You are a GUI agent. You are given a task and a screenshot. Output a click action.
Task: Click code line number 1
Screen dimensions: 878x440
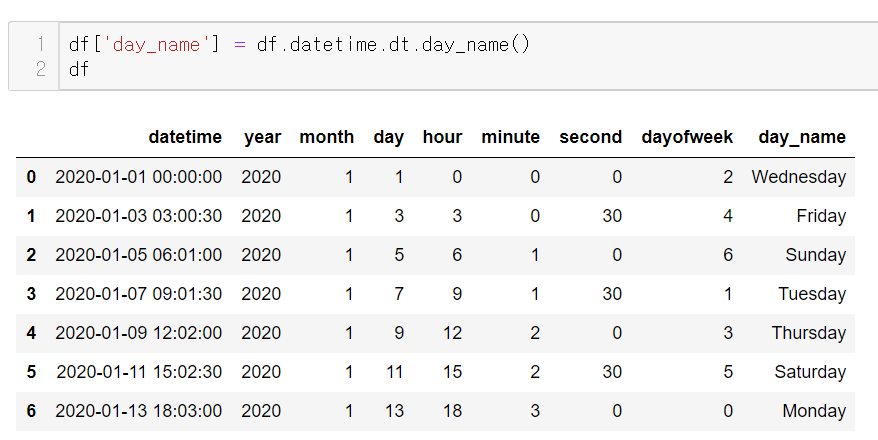coord(40,44)
